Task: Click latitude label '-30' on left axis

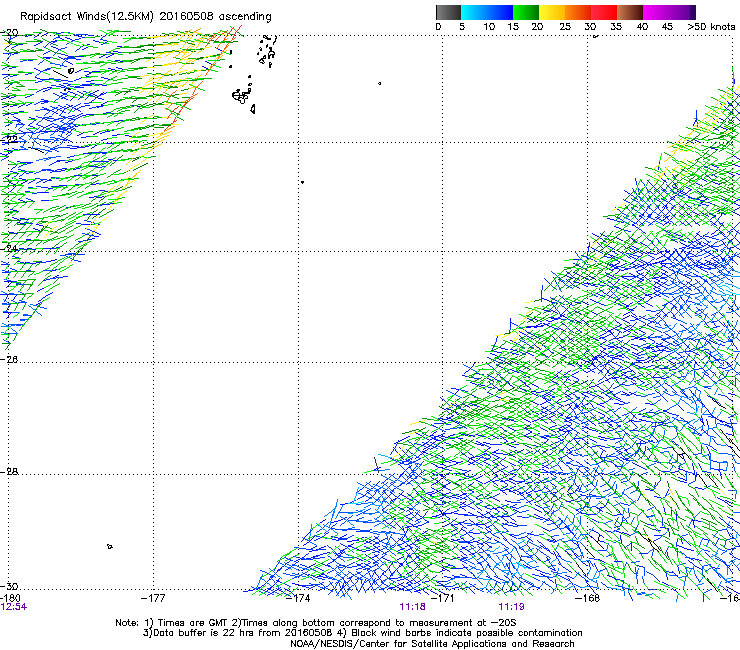Action: [9, 586]
